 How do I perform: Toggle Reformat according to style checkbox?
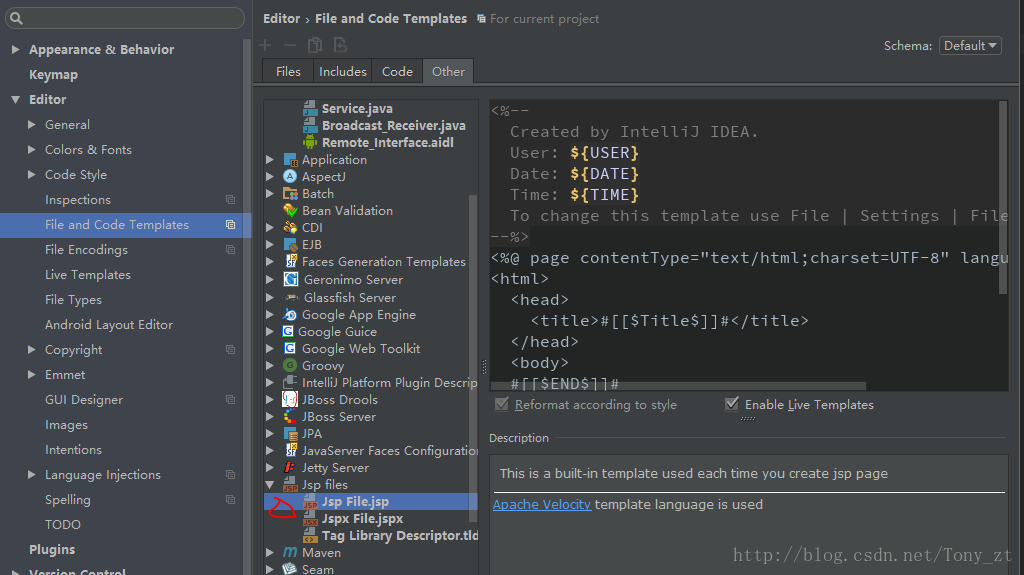point(502,404)
